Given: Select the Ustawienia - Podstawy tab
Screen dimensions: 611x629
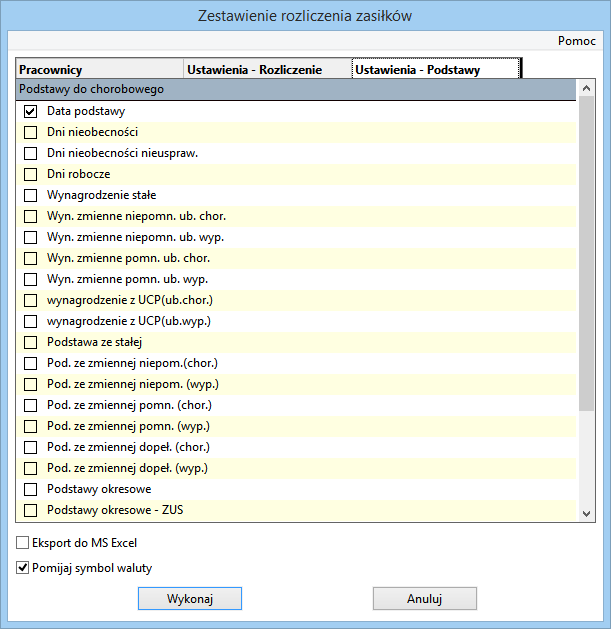Looking at the screenshot, I should click(x=435, y=70).
